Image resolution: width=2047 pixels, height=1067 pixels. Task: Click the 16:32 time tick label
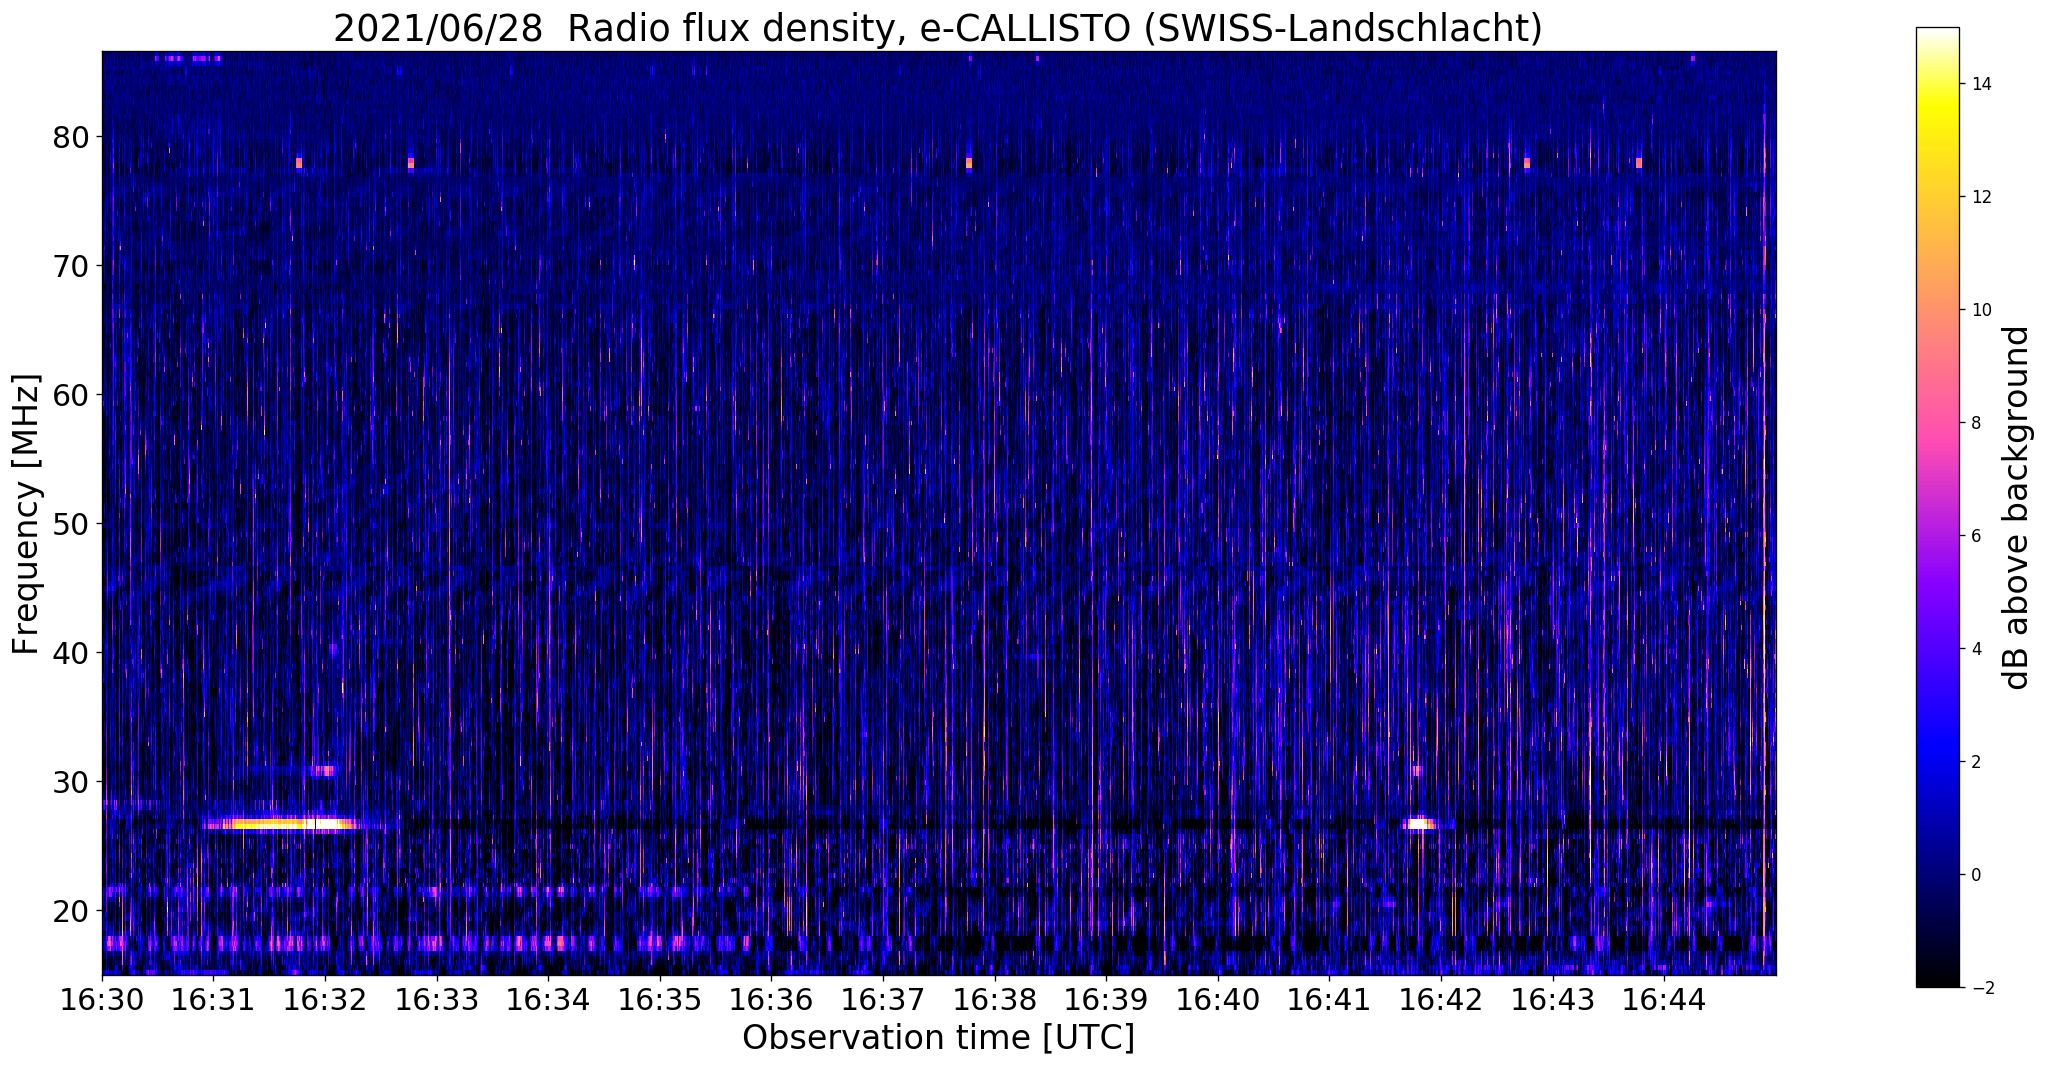coord(325,1000)
